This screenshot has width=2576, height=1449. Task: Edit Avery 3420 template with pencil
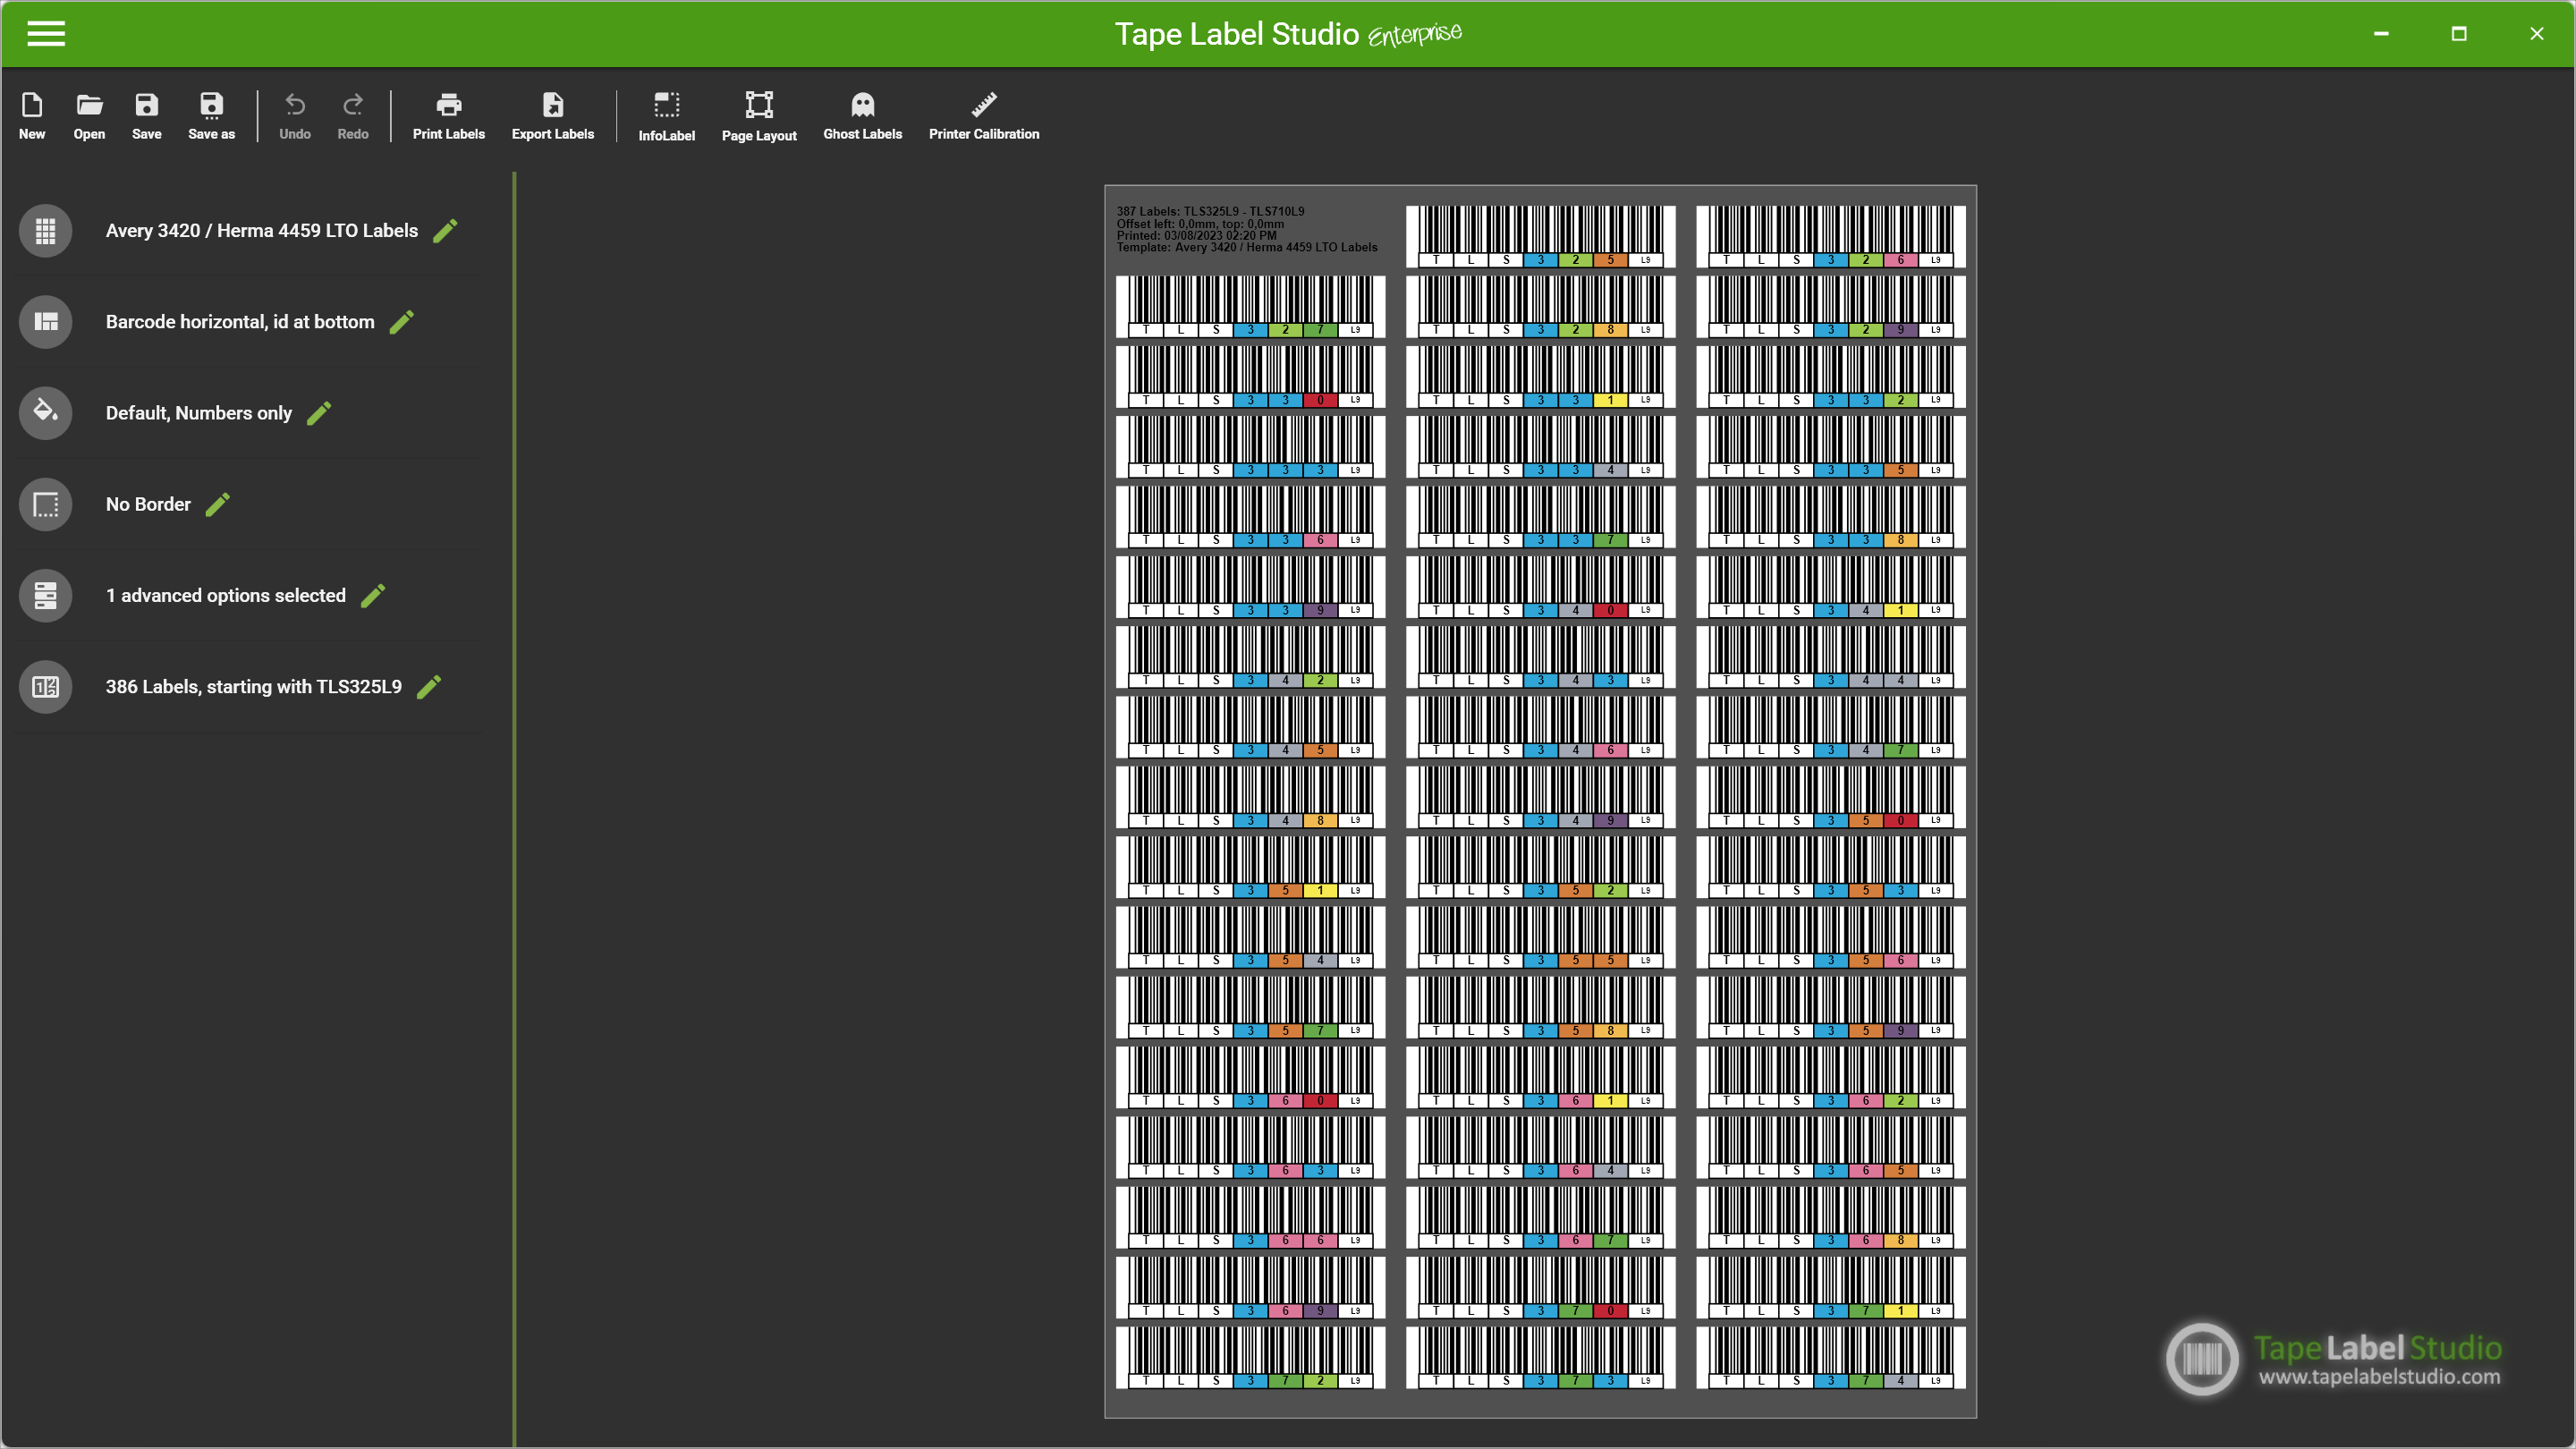point(446,231)
